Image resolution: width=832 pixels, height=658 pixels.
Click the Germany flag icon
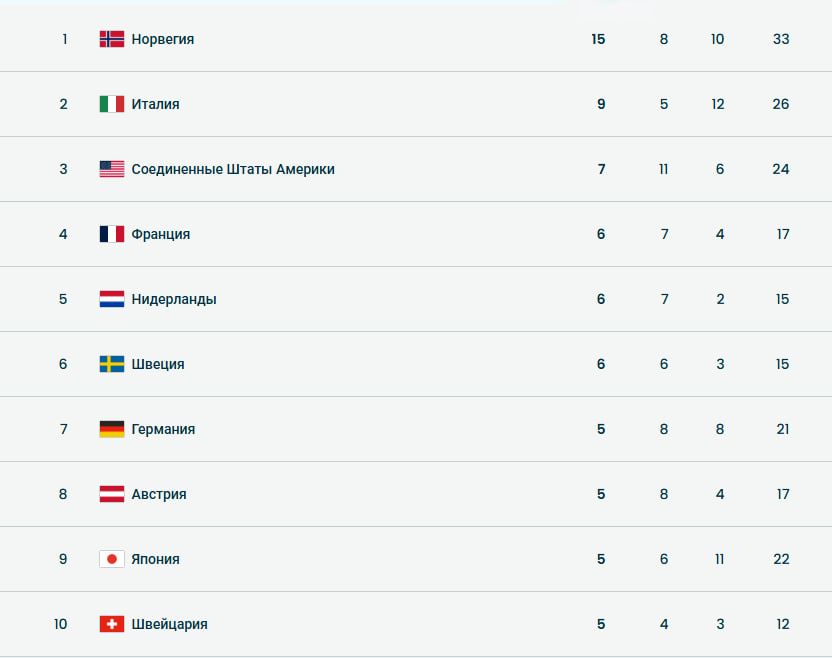(112, 429)
